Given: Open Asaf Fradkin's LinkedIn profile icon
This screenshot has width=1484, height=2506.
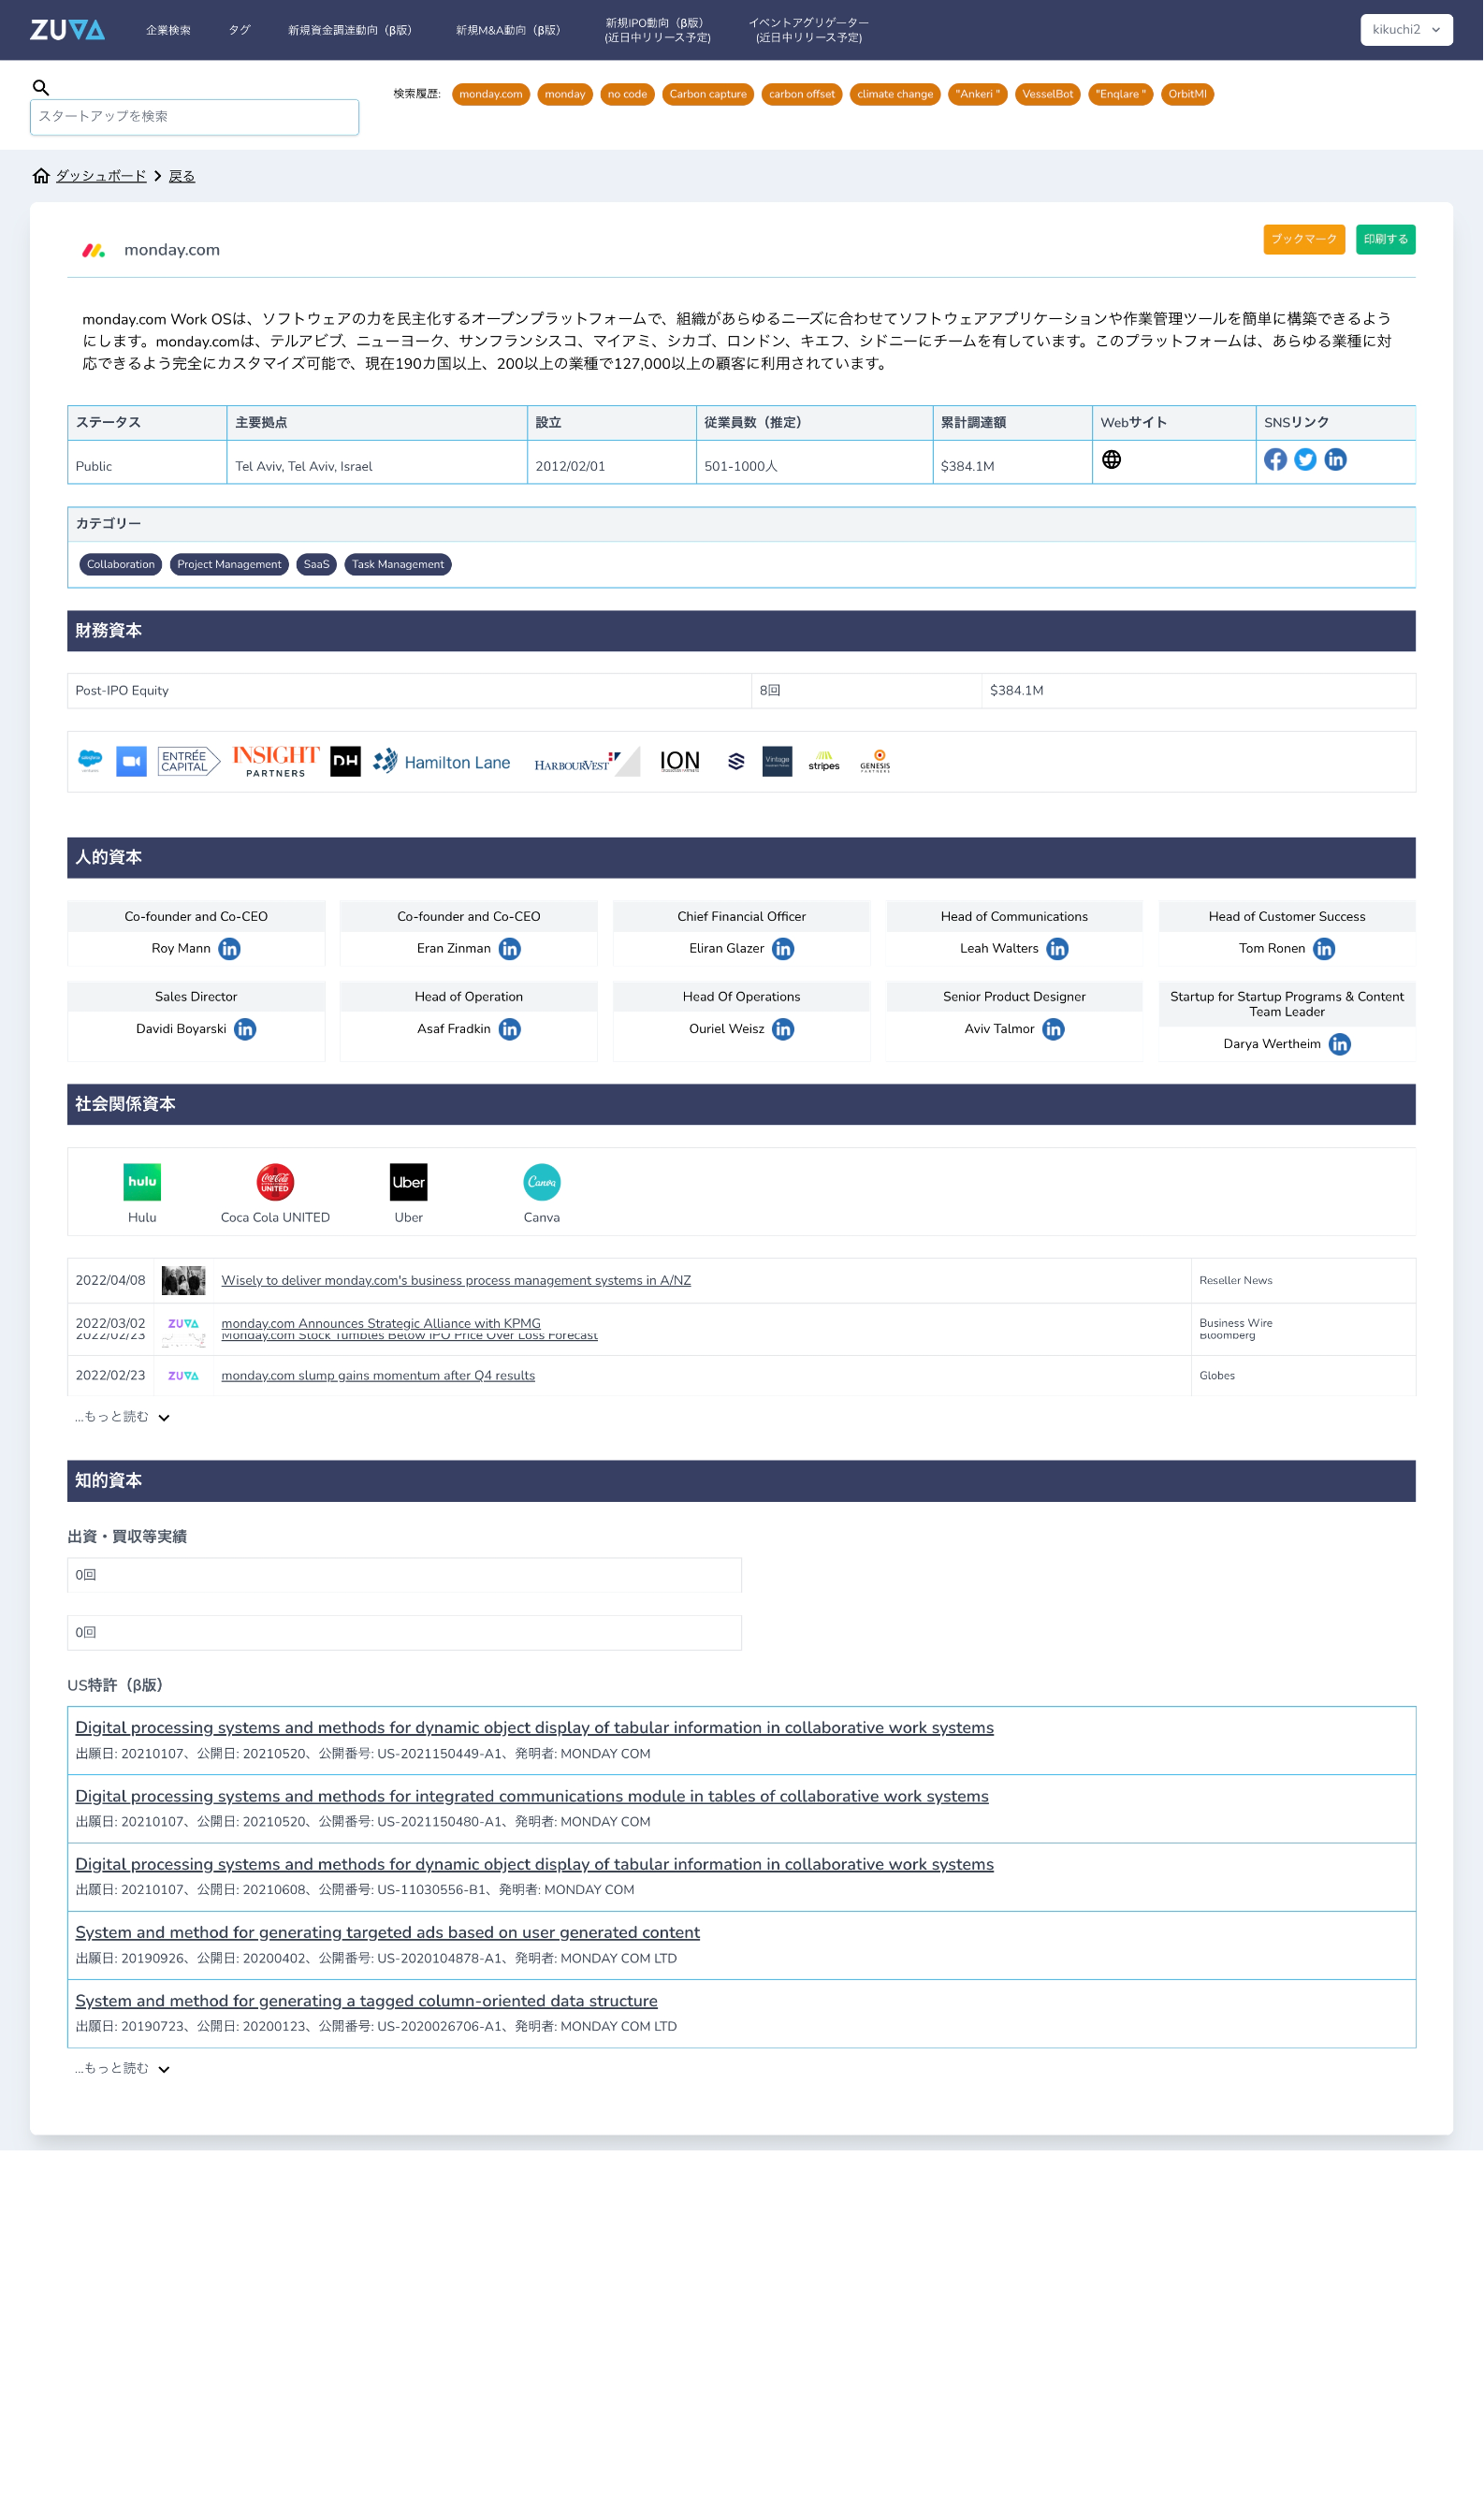Looking at the screenshot, I should 510,1030.
